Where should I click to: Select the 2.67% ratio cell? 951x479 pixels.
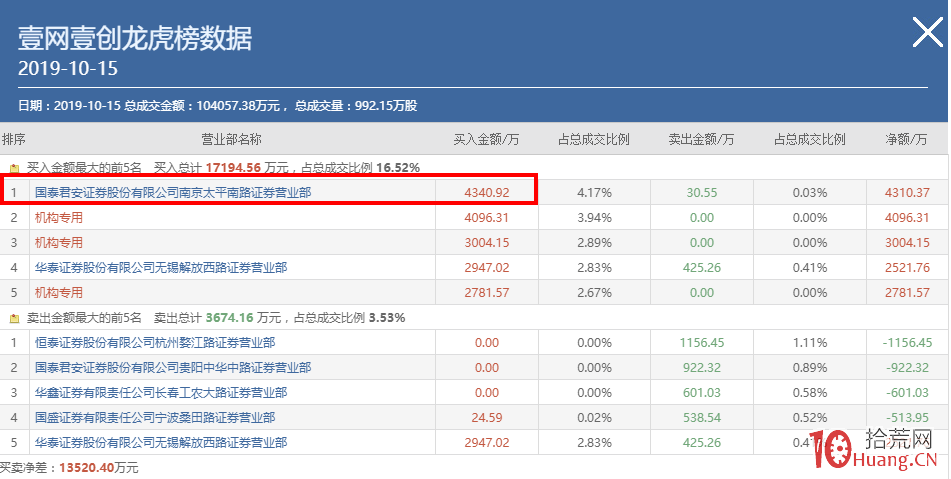(594, 292)
